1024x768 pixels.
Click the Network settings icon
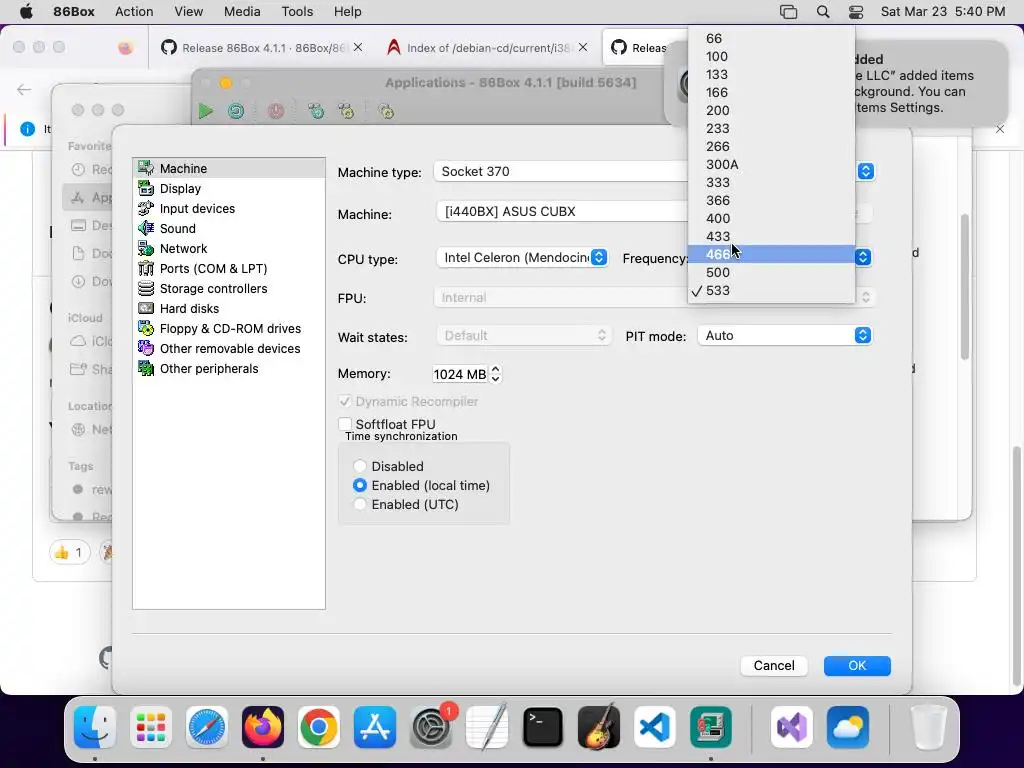(146, 249)
